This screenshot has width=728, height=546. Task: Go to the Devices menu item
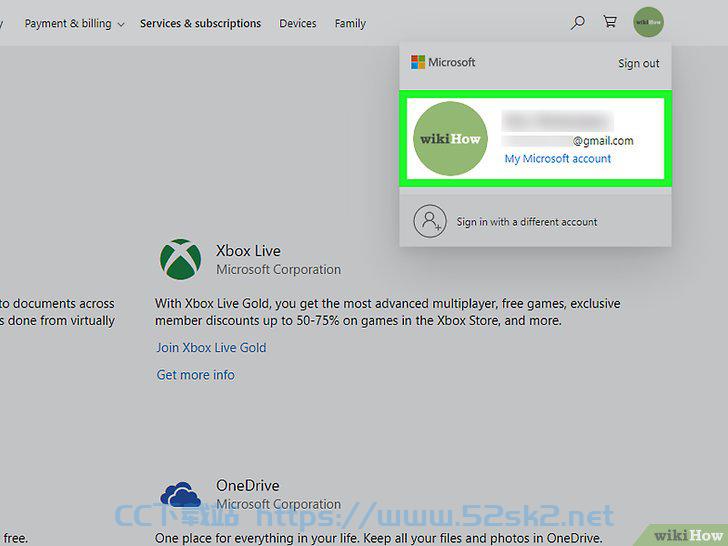point(298,23)
